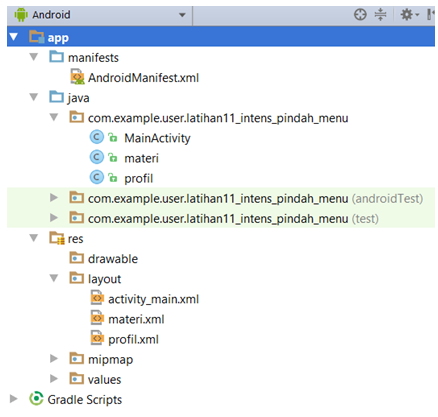
Task: Click the res resources folder icon
Action: [x=57, y=238]
